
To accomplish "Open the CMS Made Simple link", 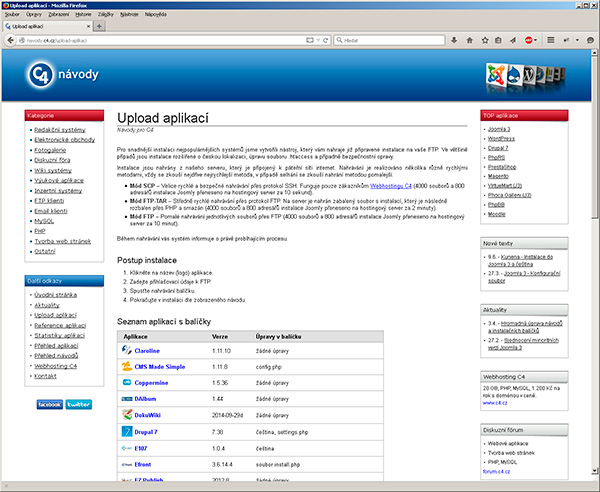I will [x=160, y=367].
